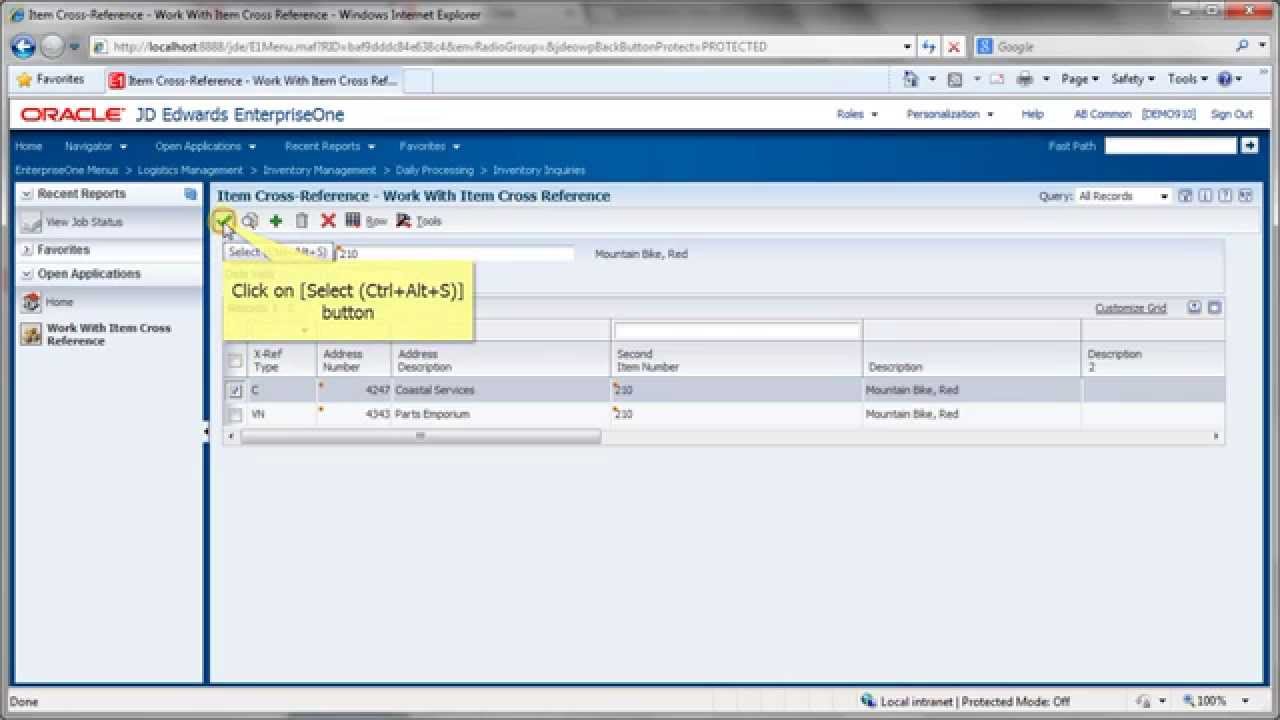Click the browser Stop red X icon
Image resolution: width=1280 pixels, height=720 pixels.
tap(954, 46)
